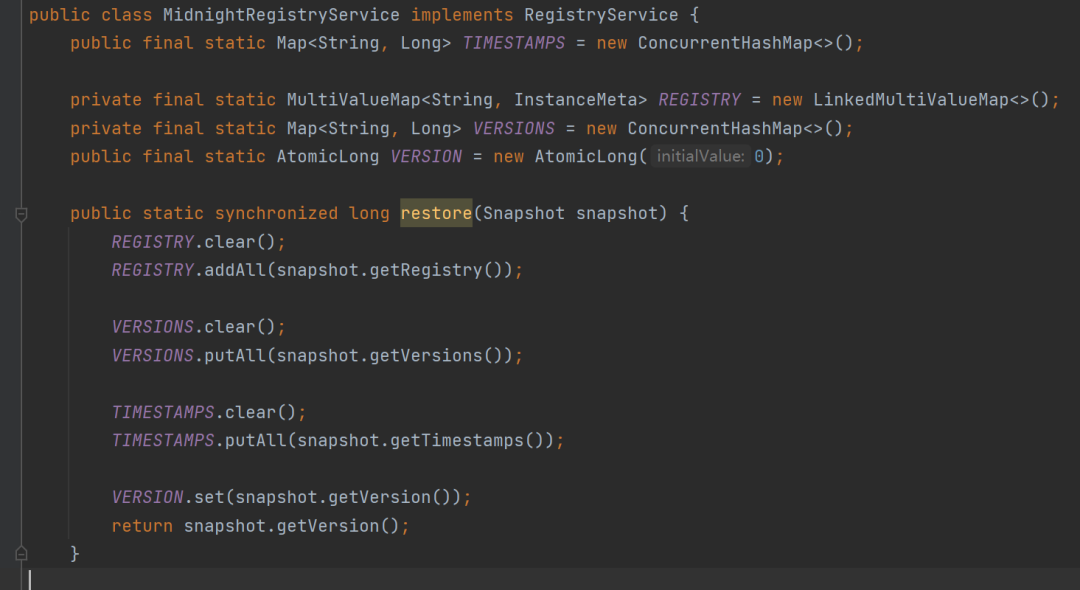Click the REGISTRY field in its declaration line
Image resolution: width=1080 pixels, height=590 pixels.
tap(700, 100)
